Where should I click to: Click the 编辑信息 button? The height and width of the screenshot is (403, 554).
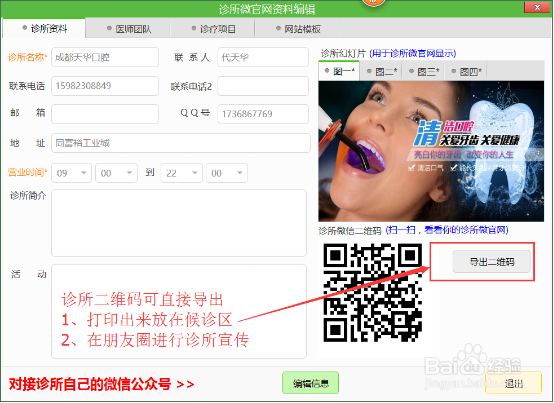(x=311, y=383)
